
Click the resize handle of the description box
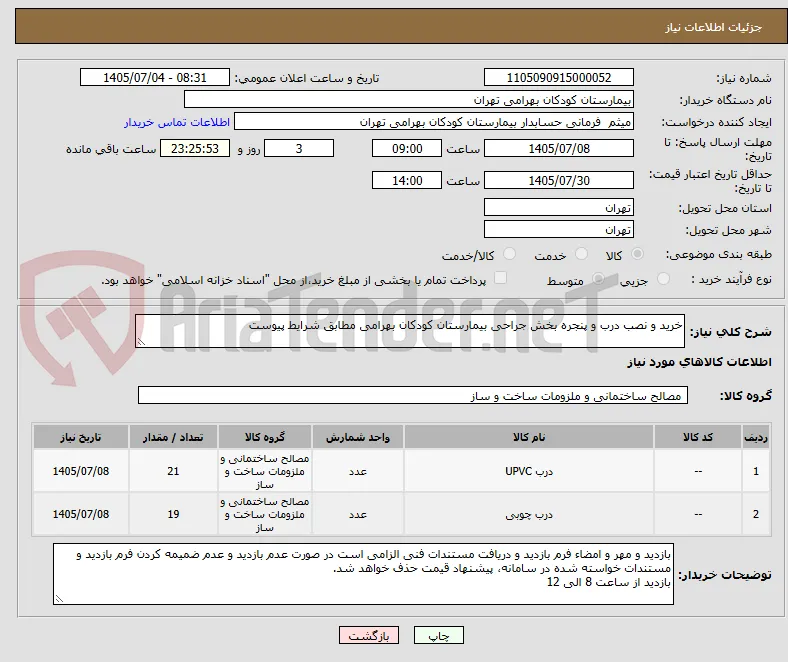141,342
